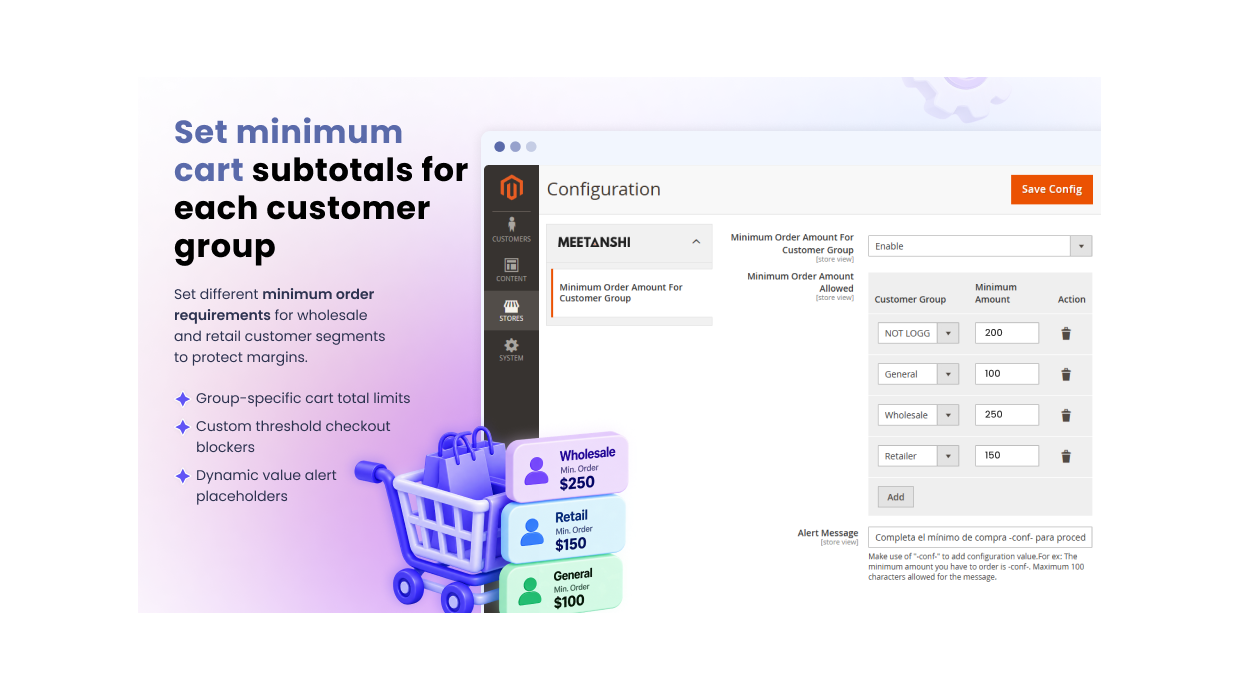Click 'Custom threshold checkout blockers' text

pyautogui.click(x=293, y=437)
